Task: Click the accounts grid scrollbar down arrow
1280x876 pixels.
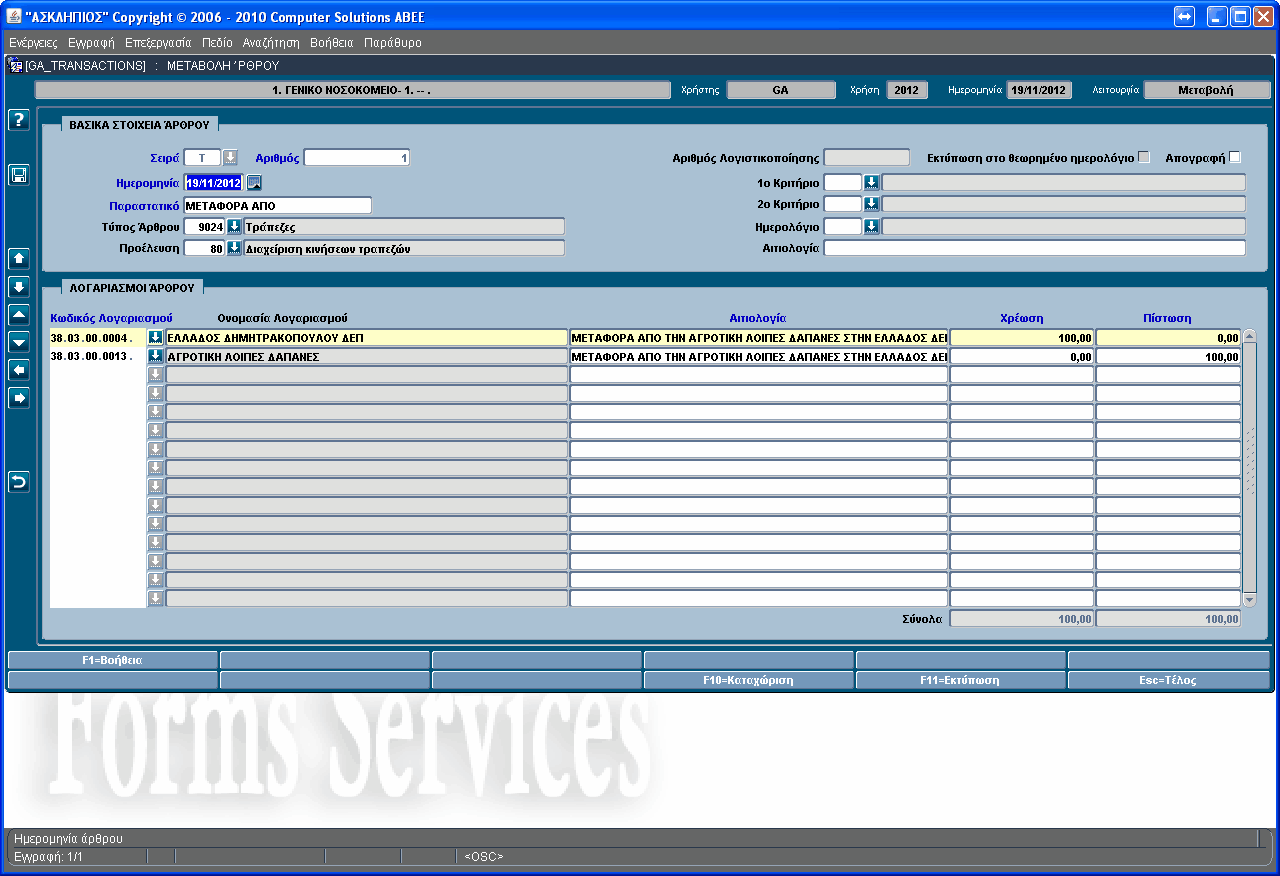Action: tap(1249, 599)
